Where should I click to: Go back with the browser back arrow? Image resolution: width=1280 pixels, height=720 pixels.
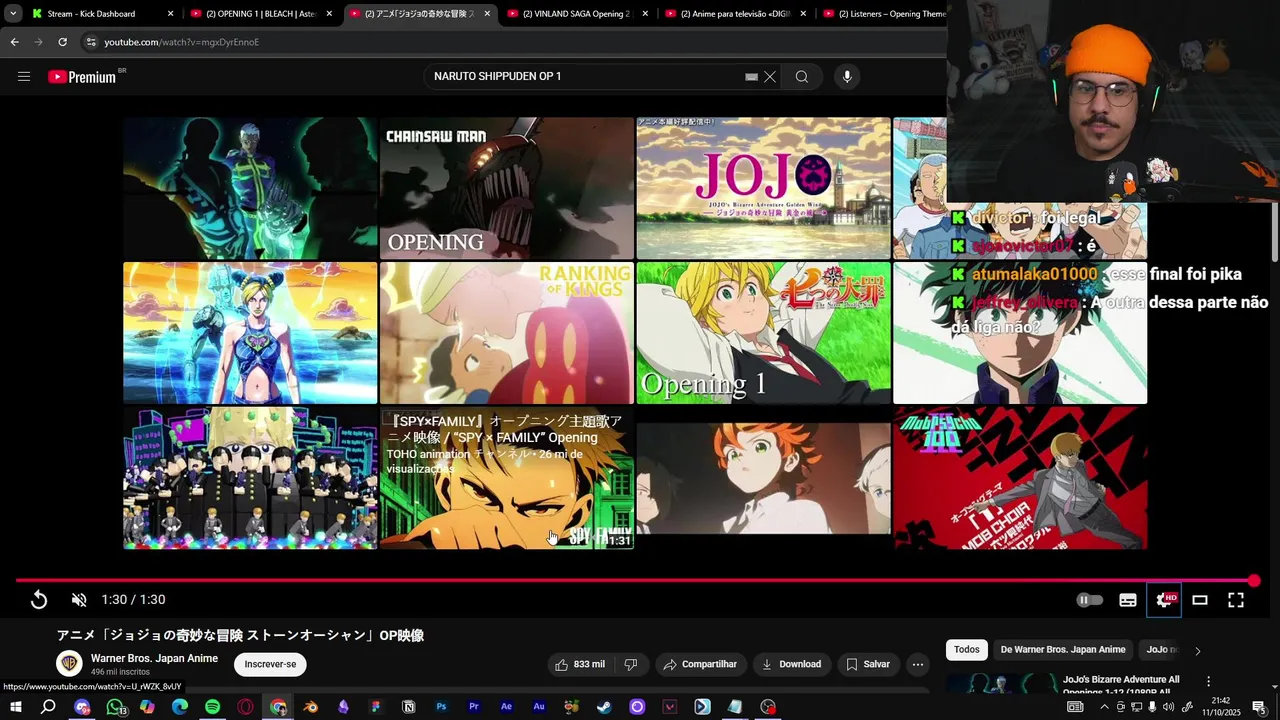pyautogui.click(x=14, y=42)
